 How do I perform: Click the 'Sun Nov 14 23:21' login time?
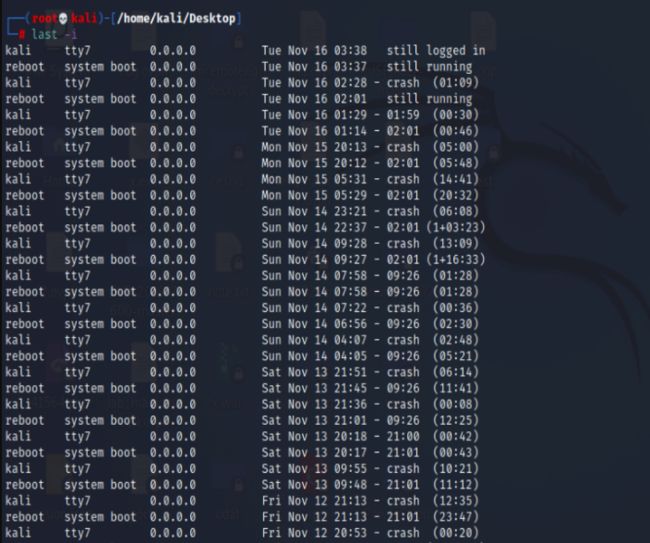[x=314, y=212]
